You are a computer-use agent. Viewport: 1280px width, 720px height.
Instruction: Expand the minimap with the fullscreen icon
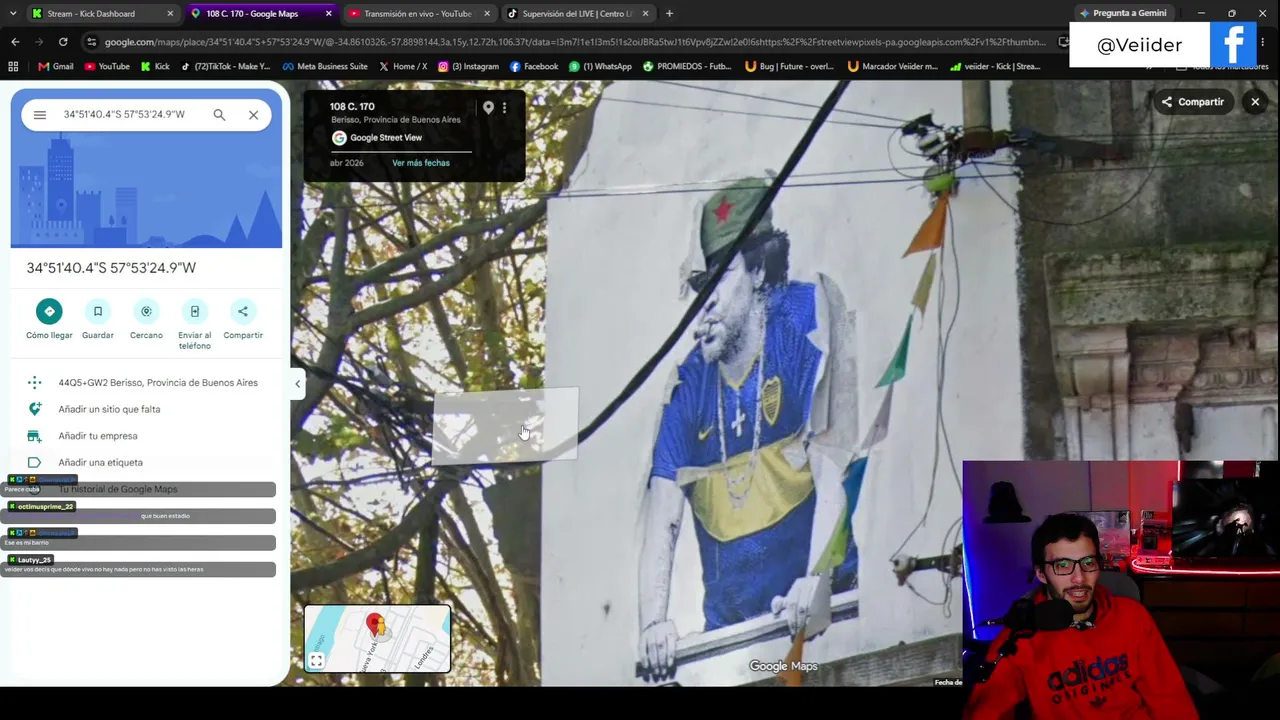pyautogui.click(x=316, y=661)
